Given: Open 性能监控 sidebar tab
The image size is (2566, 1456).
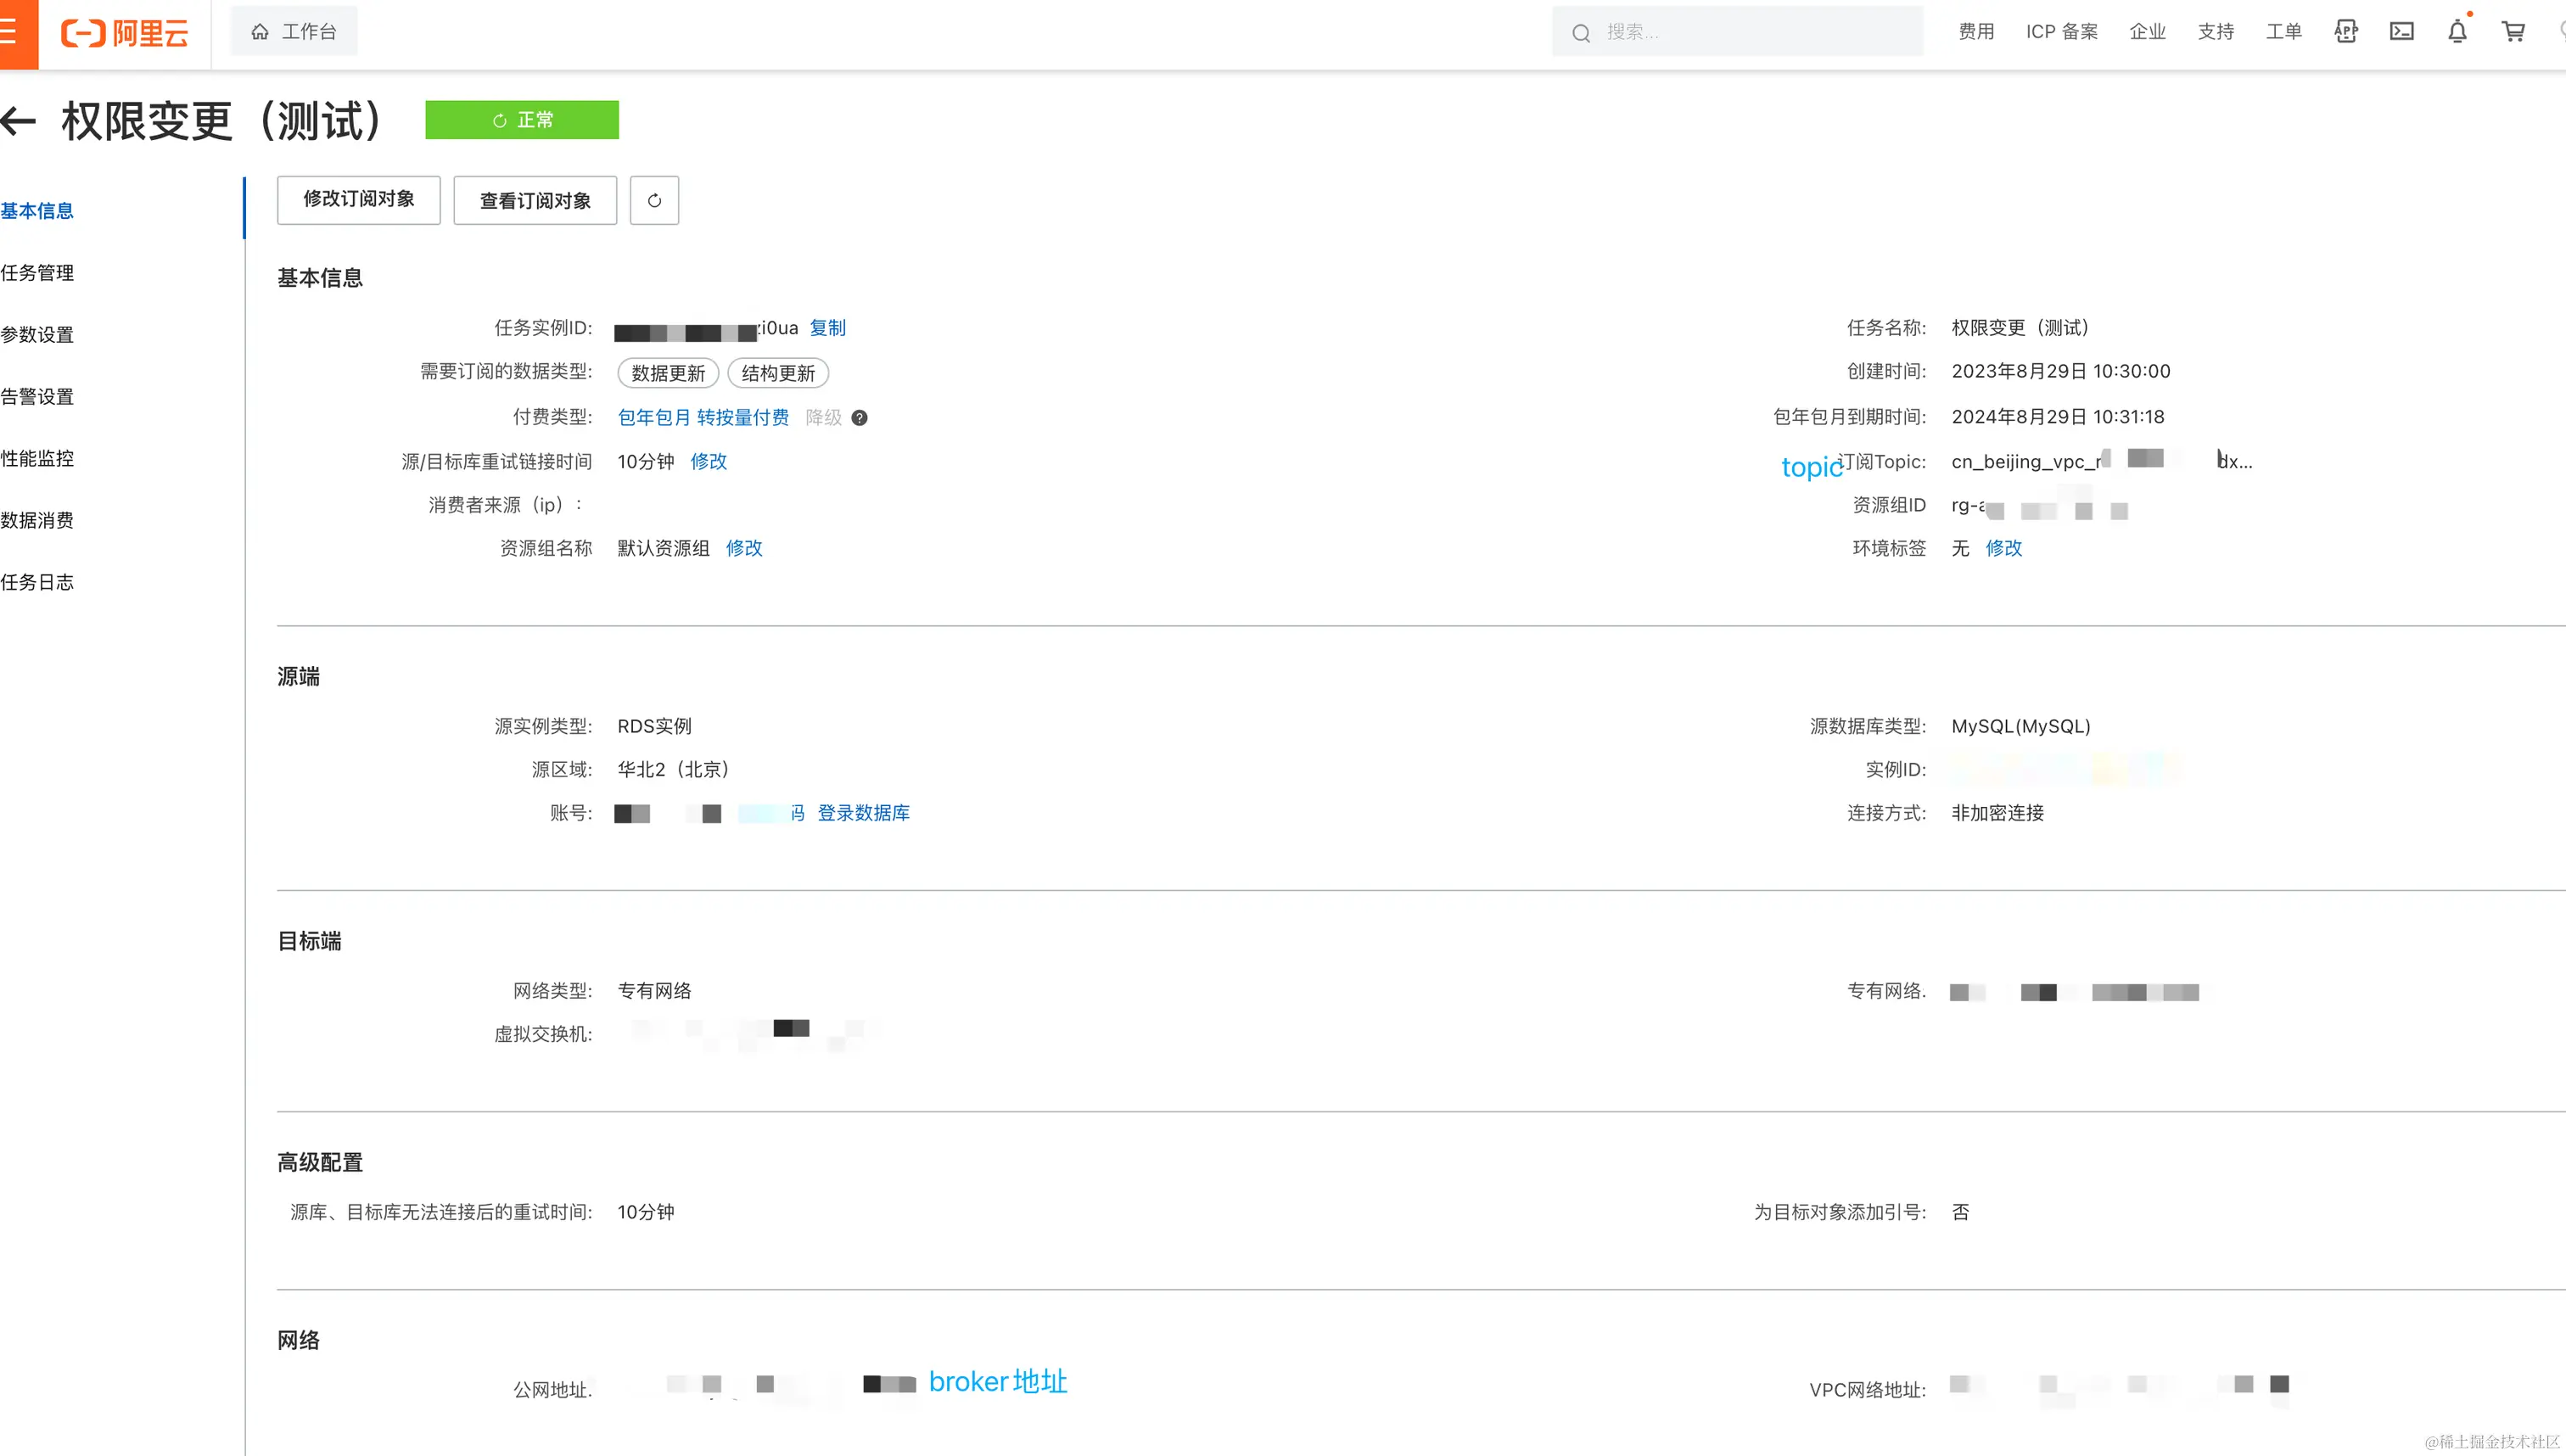Looking at the screenshot, I should click(x=38, y=459).
